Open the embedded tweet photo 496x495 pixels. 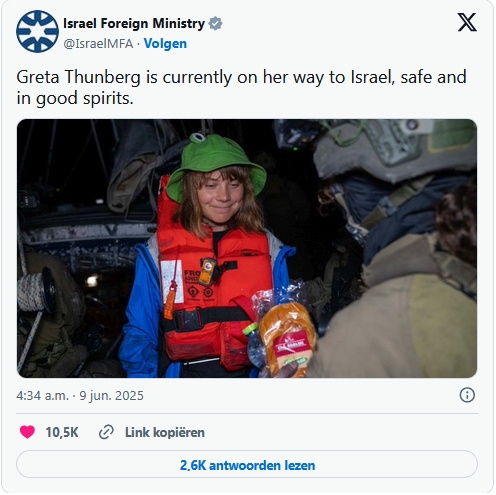(x=247, y=248)
